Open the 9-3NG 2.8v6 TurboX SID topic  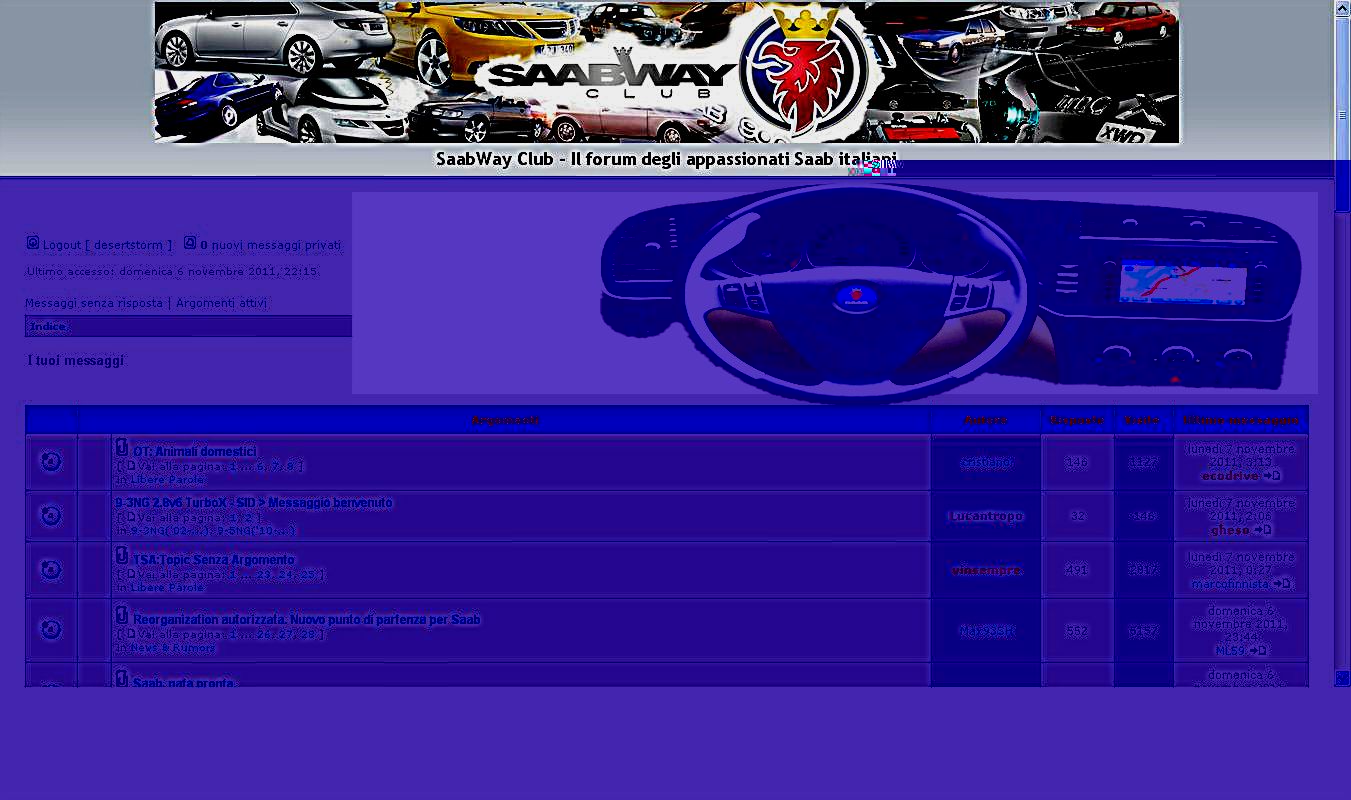coord(254,503)
